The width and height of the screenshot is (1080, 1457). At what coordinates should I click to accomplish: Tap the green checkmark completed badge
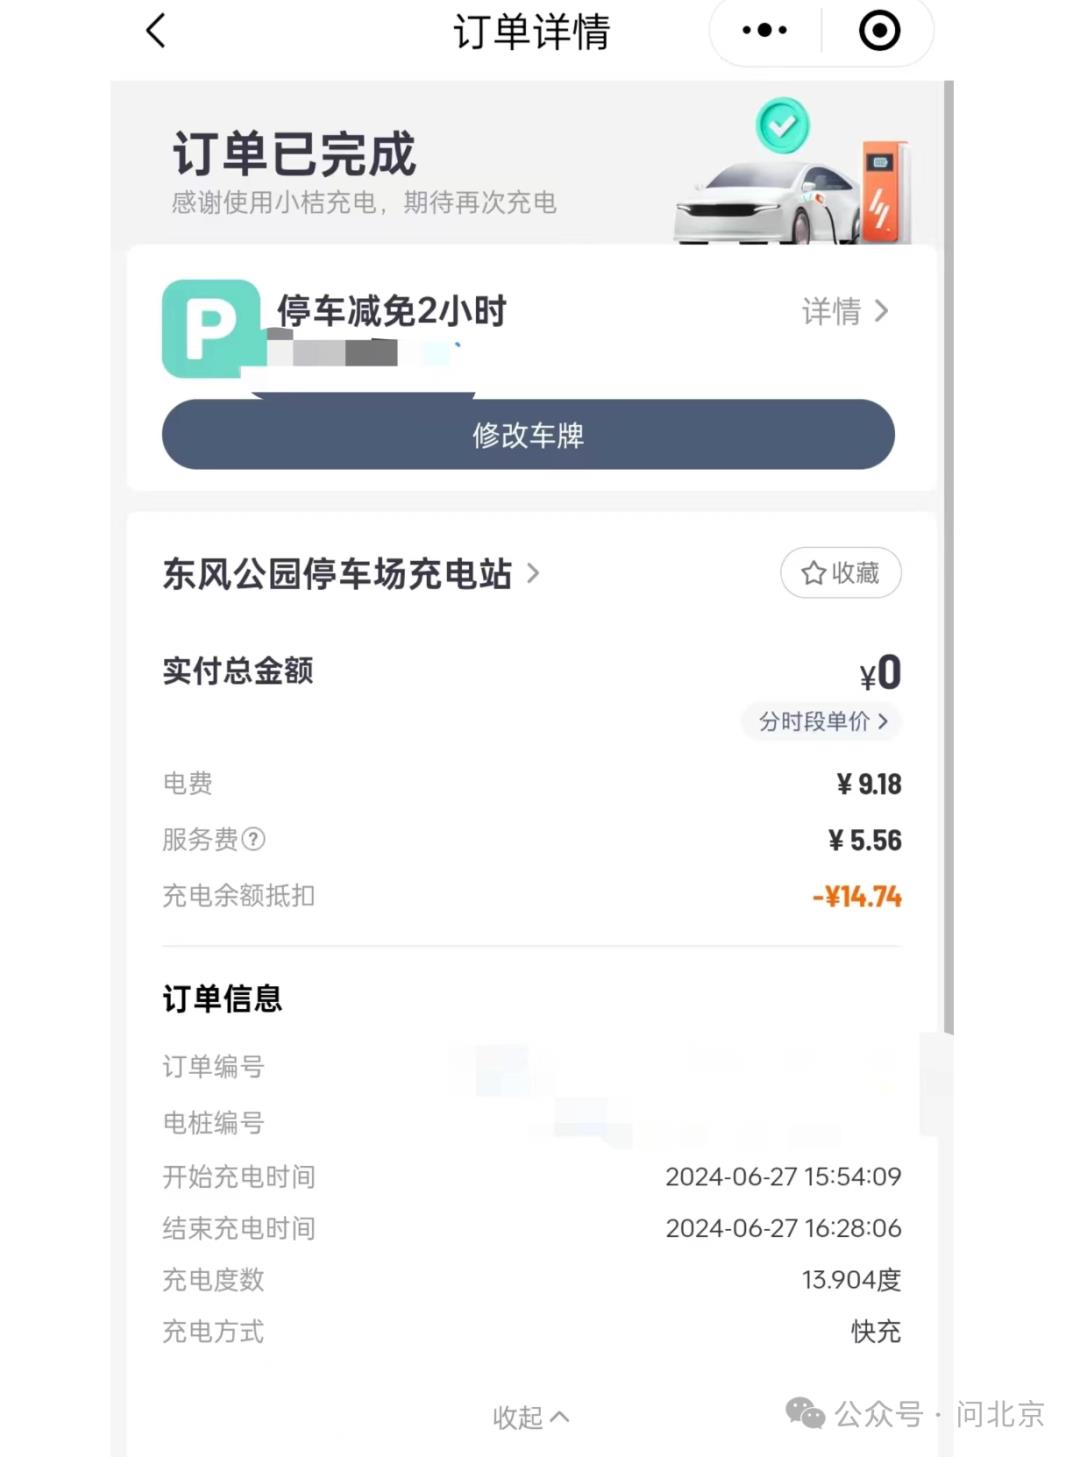point(782,126)
